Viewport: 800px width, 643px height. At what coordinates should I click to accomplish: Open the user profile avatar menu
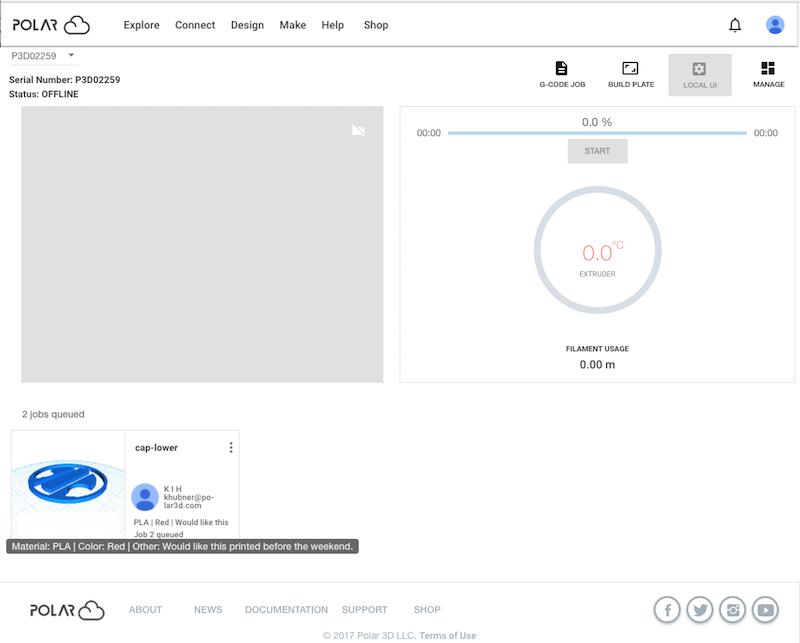[x=774, y=25]
